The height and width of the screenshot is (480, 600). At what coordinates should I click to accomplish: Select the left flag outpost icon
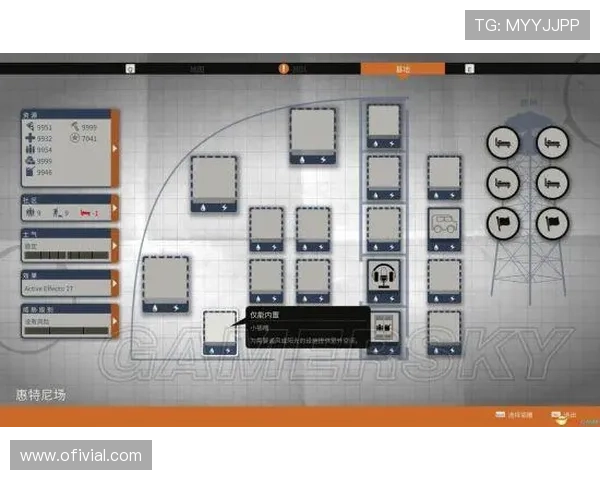pos(503,221)
